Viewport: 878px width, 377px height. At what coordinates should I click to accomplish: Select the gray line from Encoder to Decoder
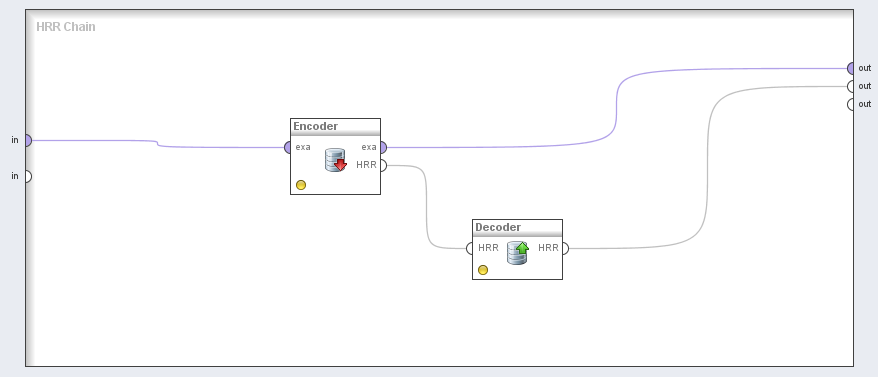click(x=427, y=207)
